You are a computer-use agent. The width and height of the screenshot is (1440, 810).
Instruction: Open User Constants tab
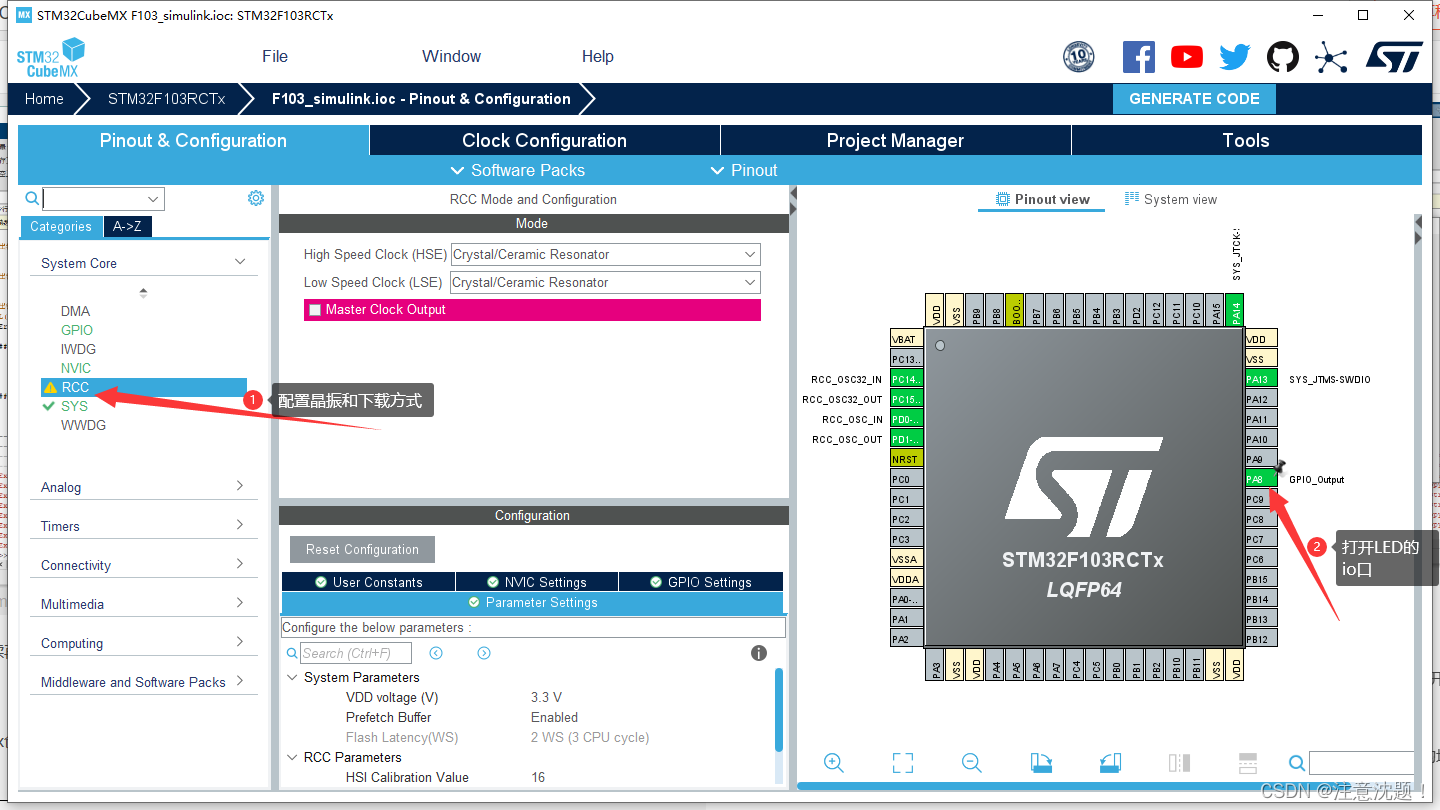369,582
